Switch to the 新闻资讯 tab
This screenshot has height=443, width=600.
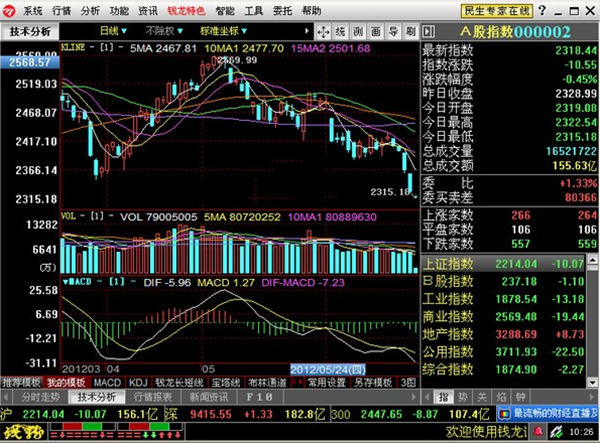pyautogui.click(x=209, y=397)
